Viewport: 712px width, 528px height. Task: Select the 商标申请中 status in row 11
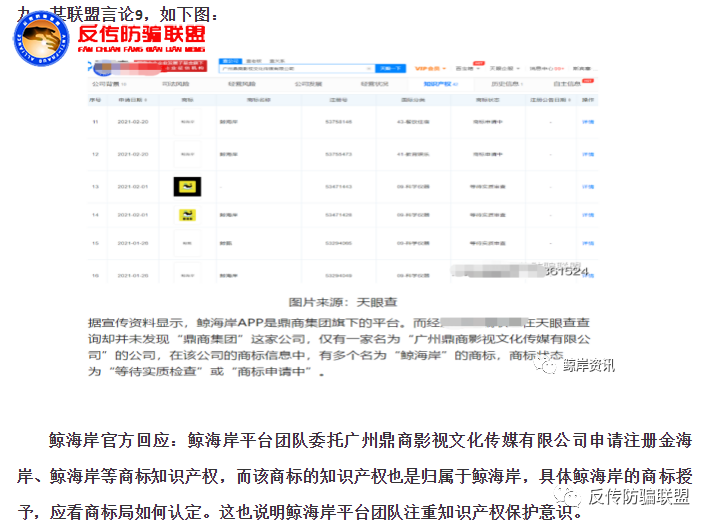(488, 122)
